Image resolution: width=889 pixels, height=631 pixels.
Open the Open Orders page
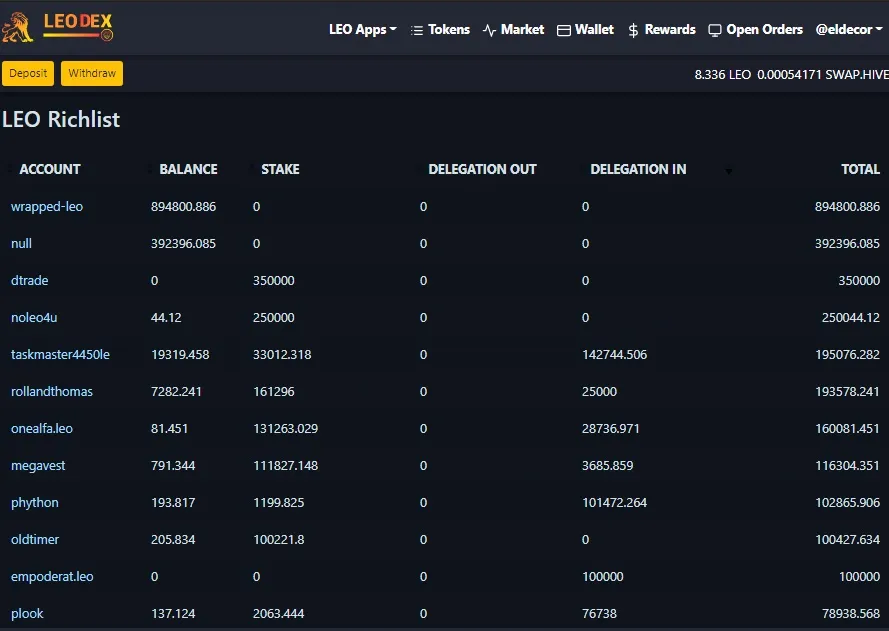[x=756, y=29]
